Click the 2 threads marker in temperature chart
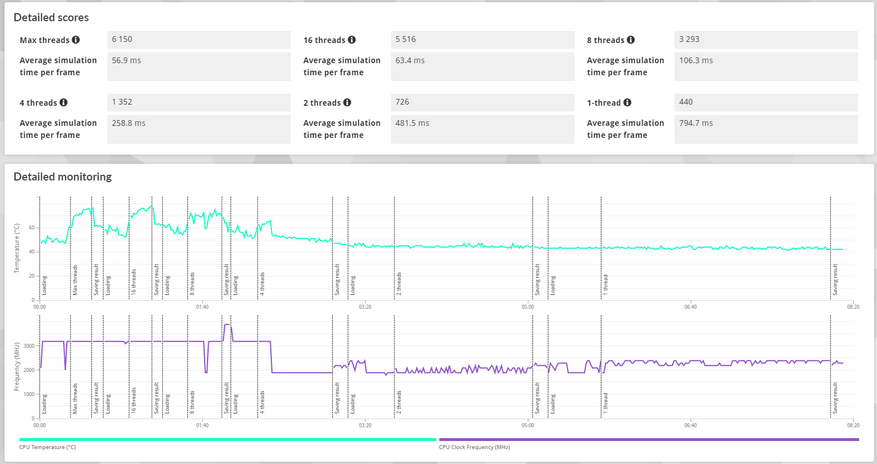 398,284
